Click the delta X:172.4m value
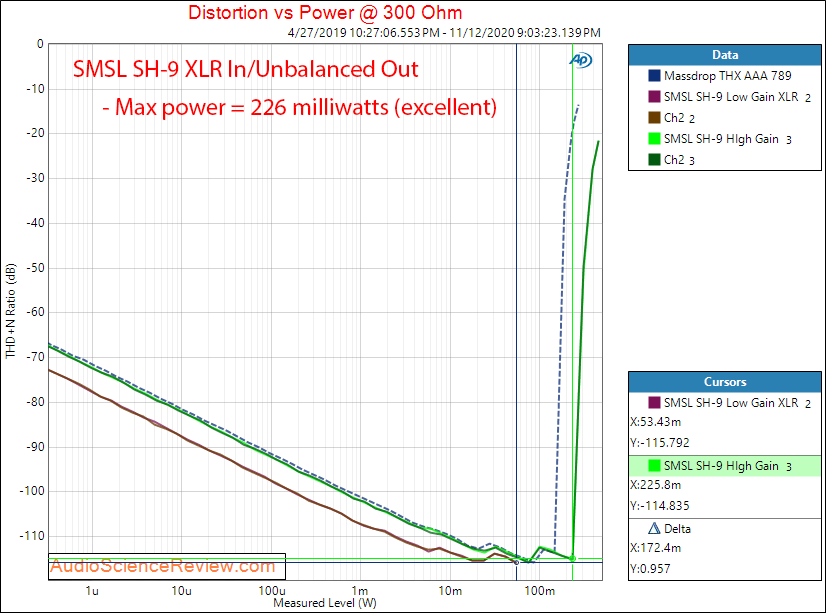Viewport: 826px width, 613px height. point(655,548)
